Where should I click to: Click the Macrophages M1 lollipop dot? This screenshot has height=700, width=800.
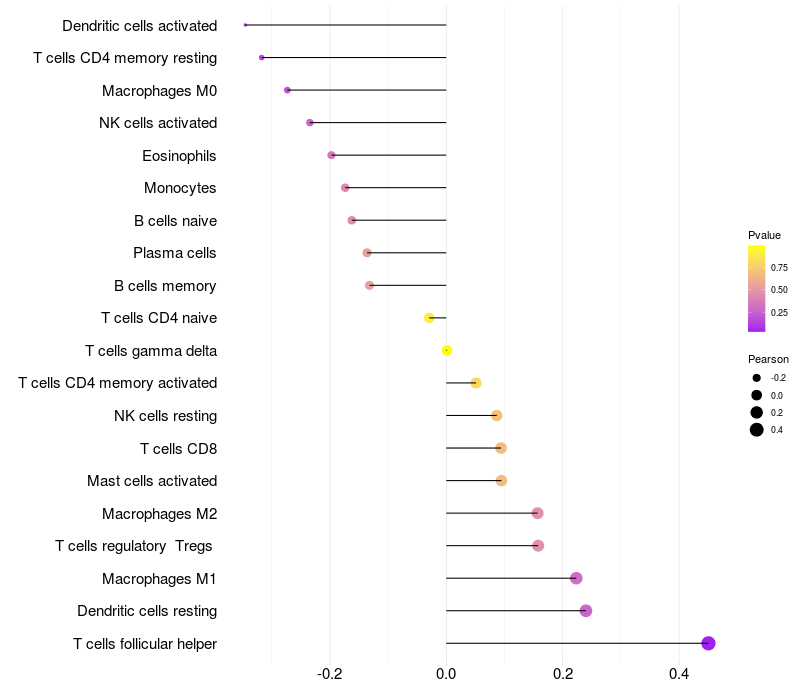point(576,578)
